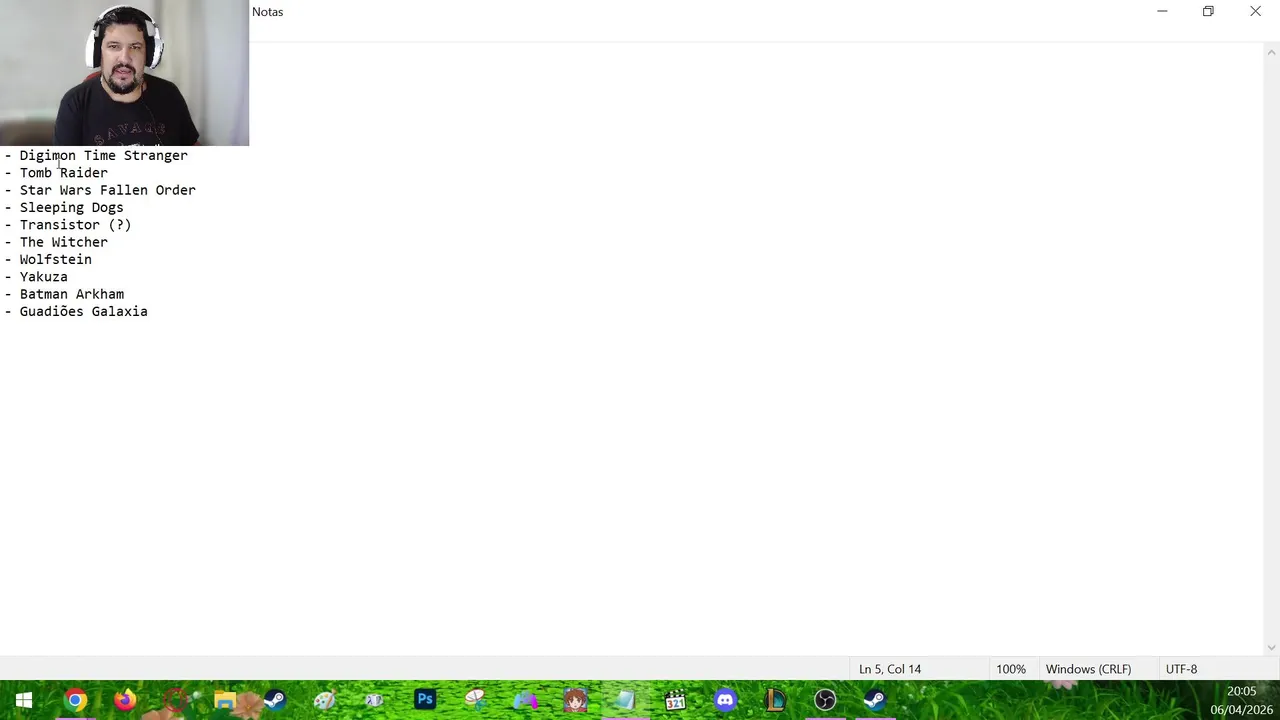The width and height of the screenshot is (1280, 720).
Task: Click 'The Witcher' line
Action: click(64, 242)
